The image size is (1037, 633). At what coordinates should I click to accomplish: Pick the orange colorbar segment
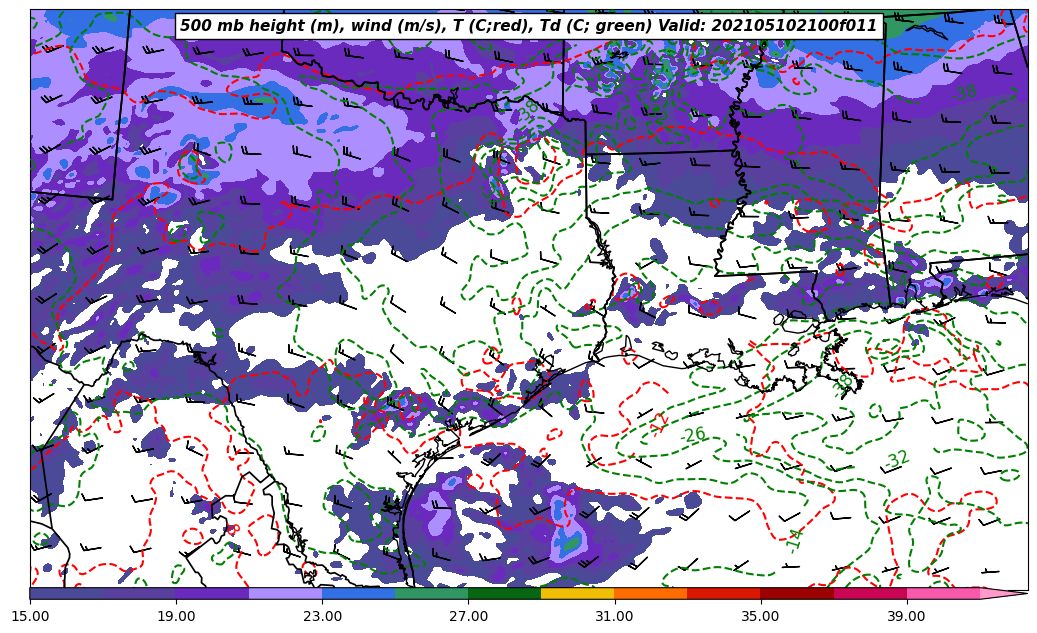[651, 593]
